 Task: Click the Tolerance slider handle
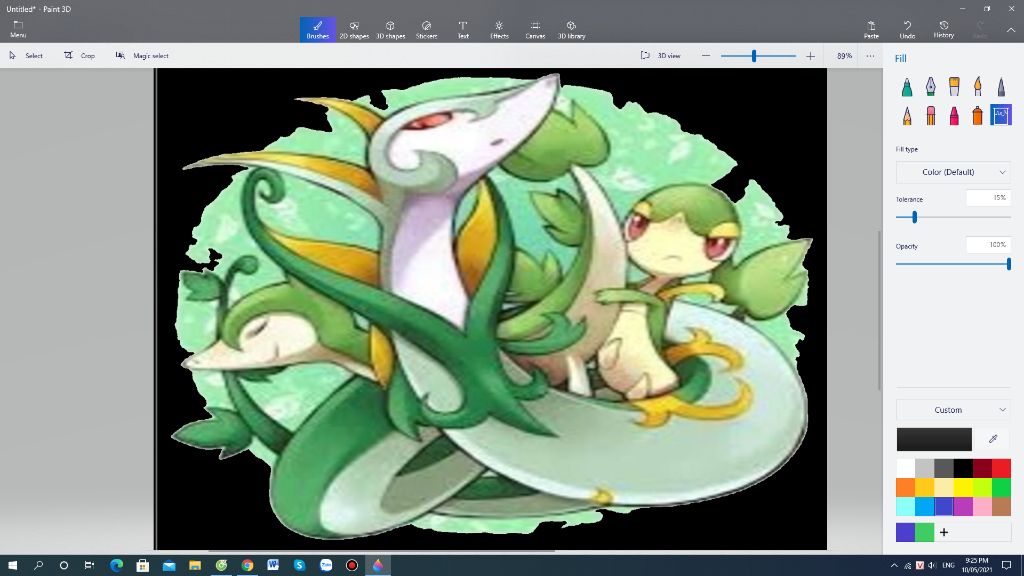[914, 217]
